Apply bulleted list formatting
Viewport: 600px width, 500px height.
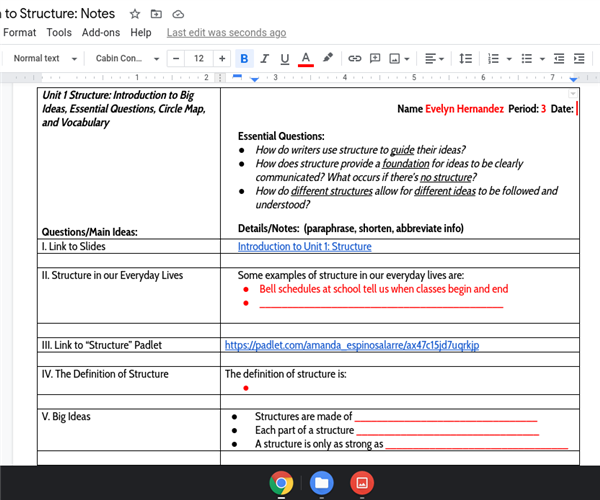527,59
